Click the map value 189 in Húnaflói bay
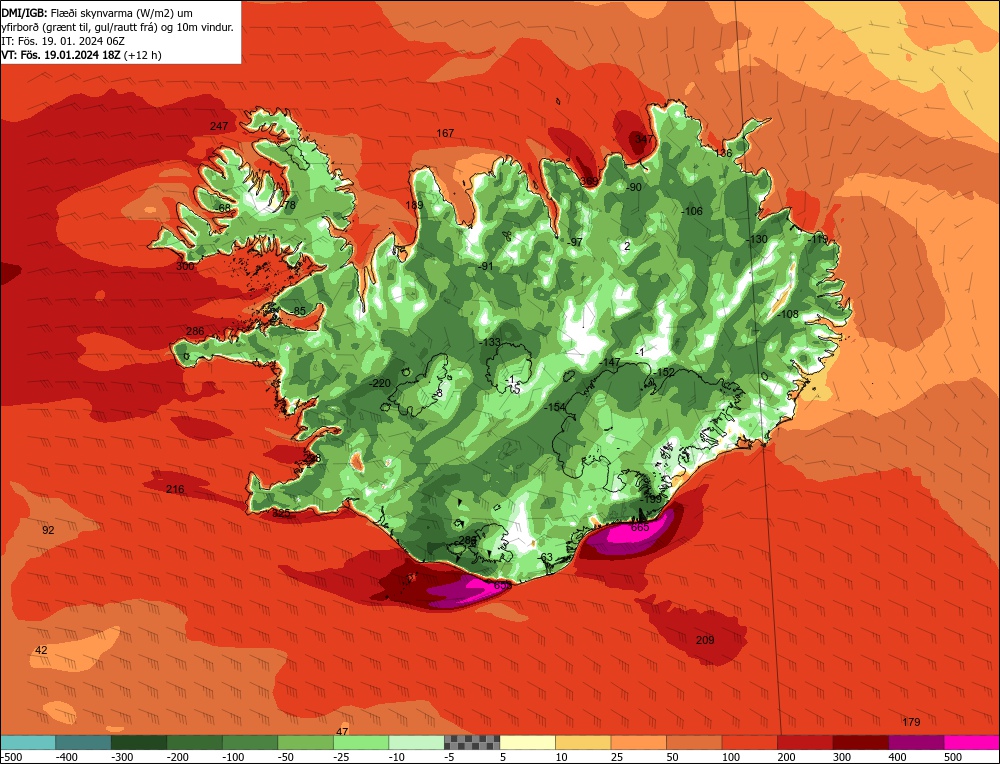Image resolution: width=1000 pixels, height=764 pixels. coord(415,205)
